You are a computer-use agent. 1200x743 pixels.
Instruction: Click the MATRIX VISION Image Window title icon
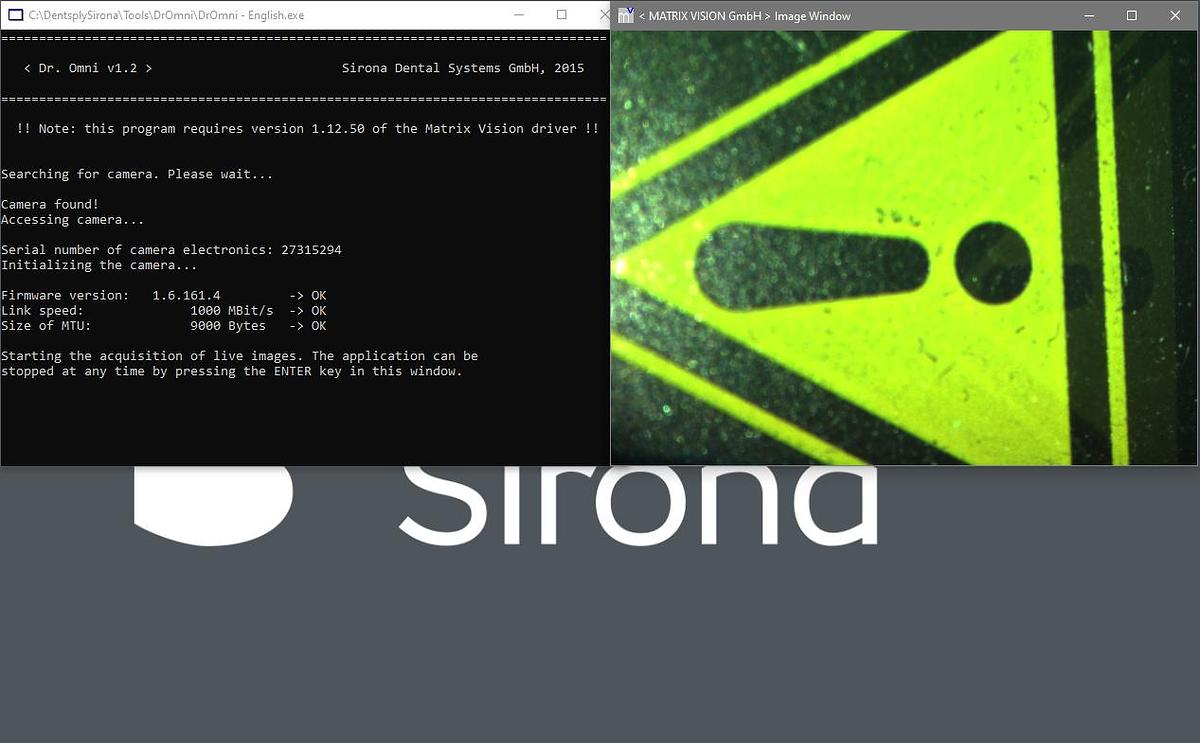tap(626, 15)
